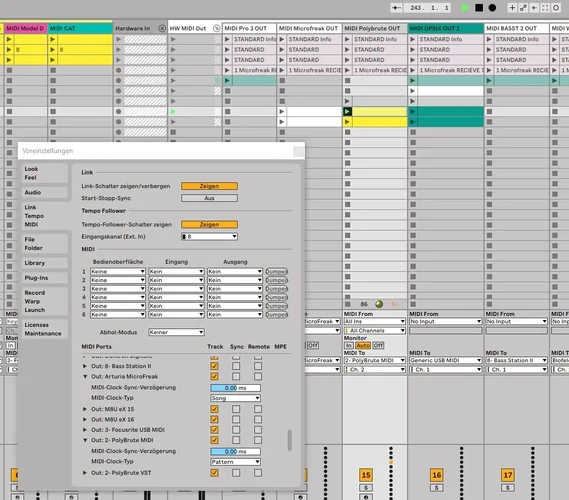Toggle Track checkbox for Out: 3- Focusrite USB MIDI
The width and height of the screenshot is (569, 500).
[x=214, y=430]
